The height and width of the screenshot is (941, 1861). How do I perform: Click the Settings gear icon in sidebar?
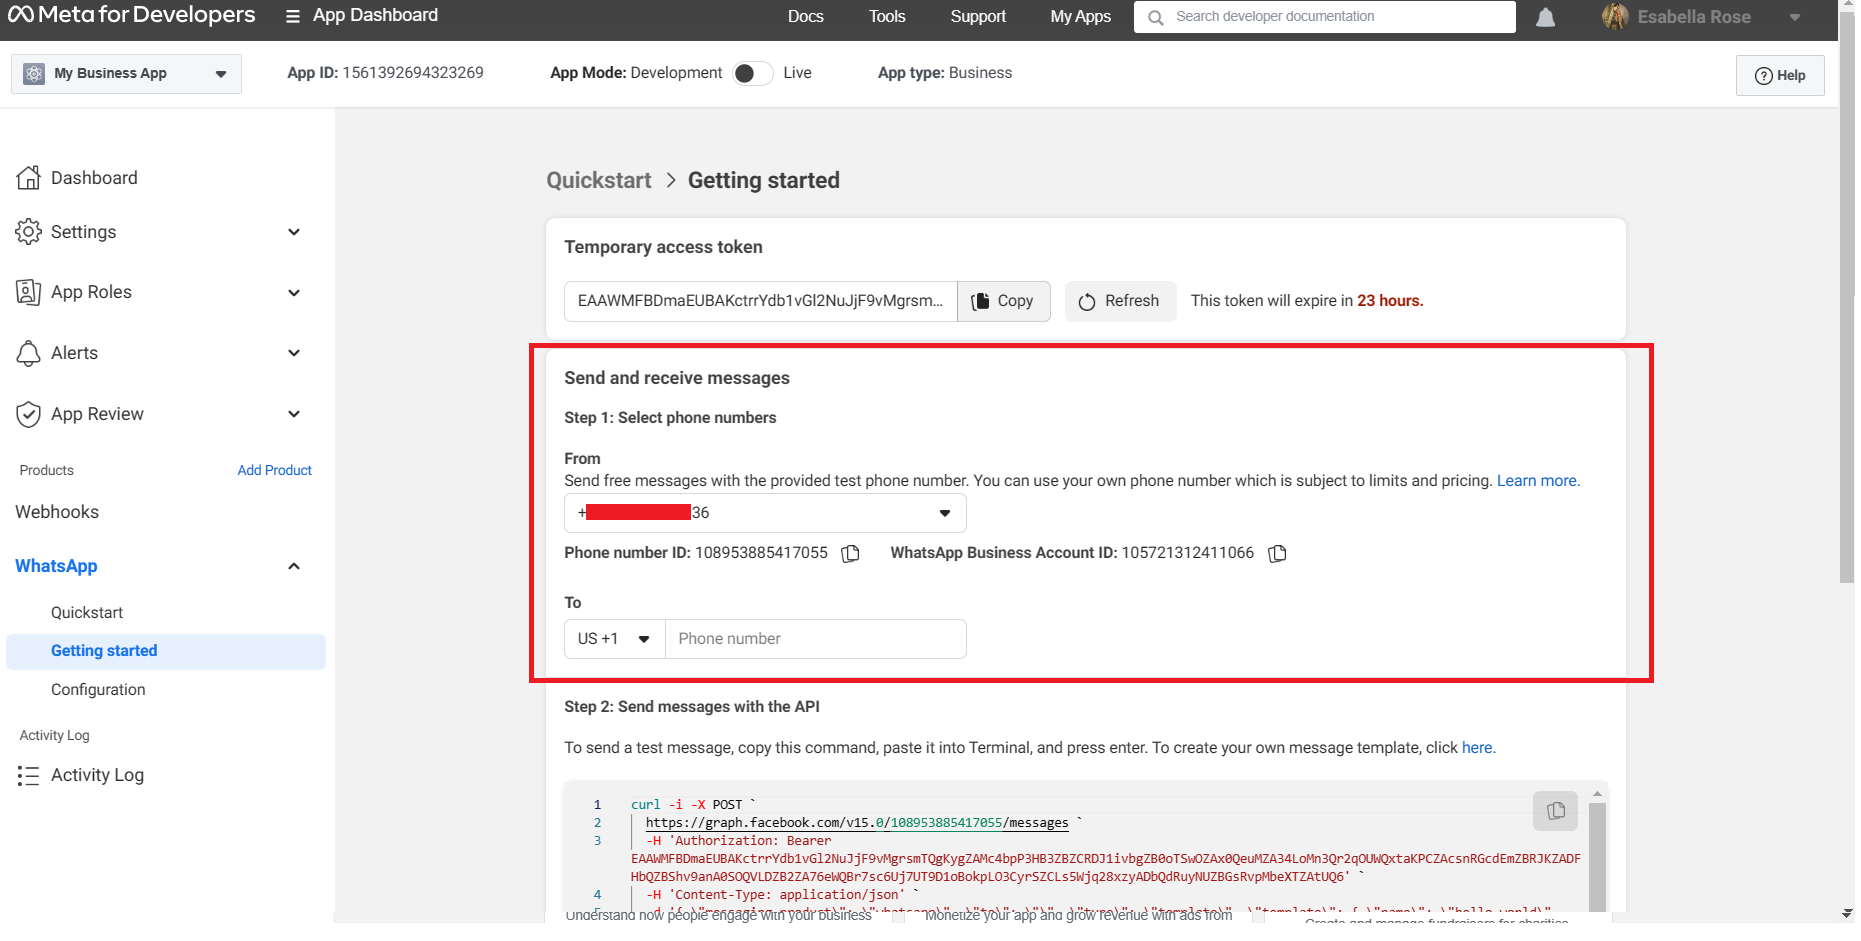28,232
